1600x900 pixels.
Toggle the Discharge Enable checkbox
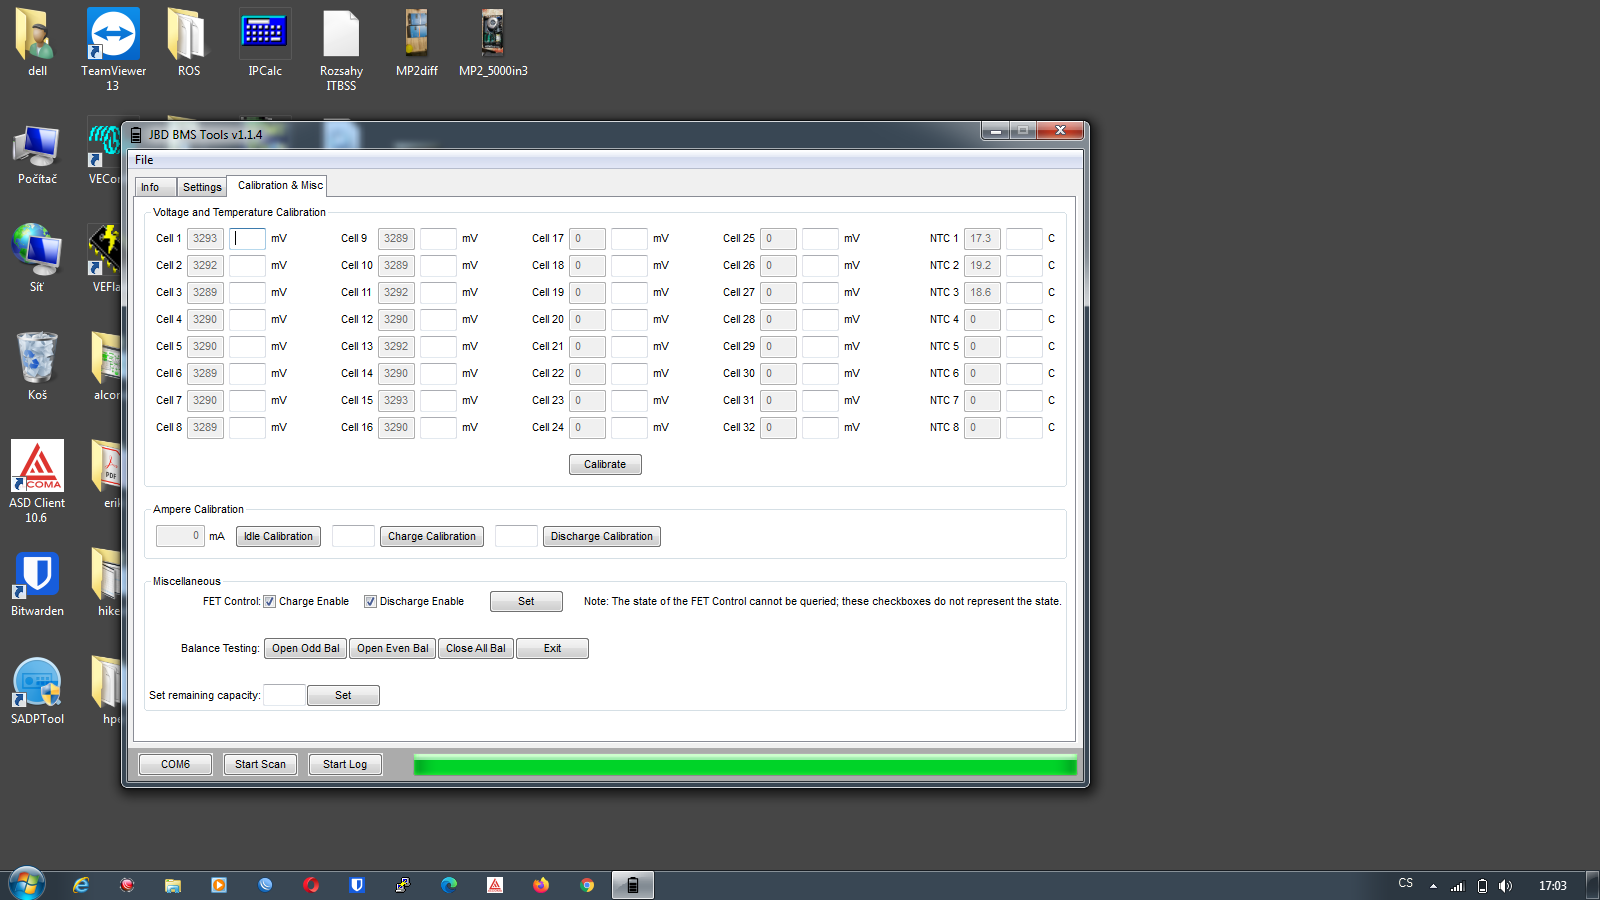point(370,602)
